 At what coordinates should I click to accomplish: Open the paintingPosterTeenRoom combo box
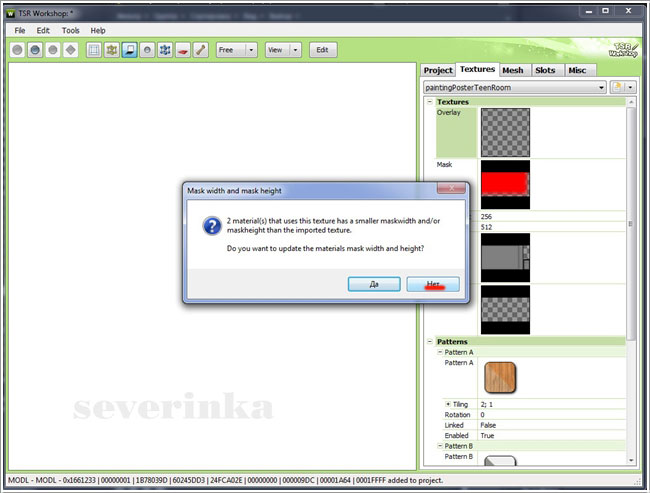pyautogui.click(x=515, y=87)
